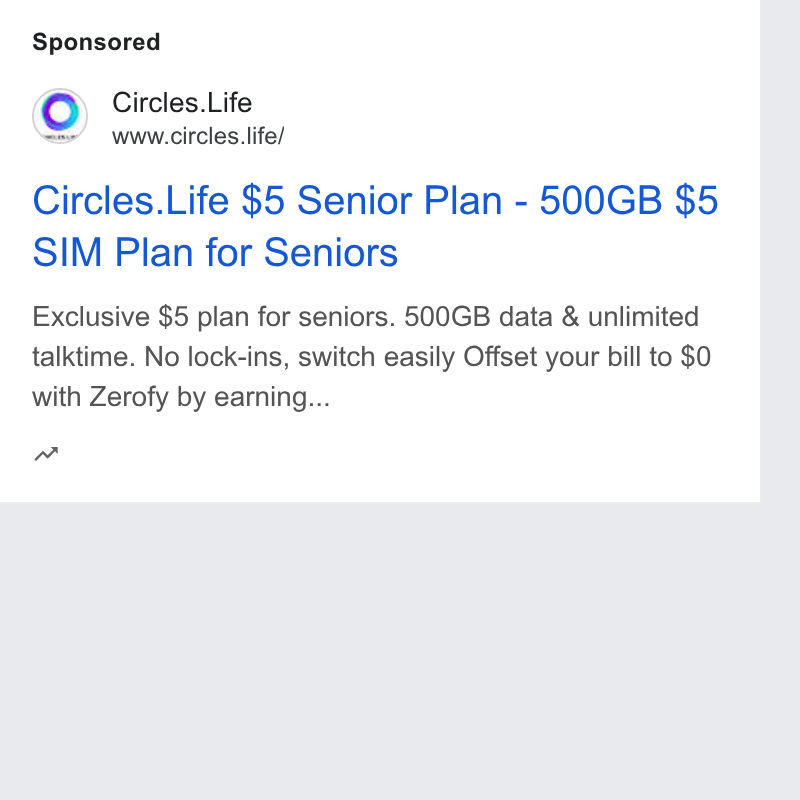This screenshot has height=800, width=800.
Task: Click the gray margin strip beside the ad card
Action: 780,250
